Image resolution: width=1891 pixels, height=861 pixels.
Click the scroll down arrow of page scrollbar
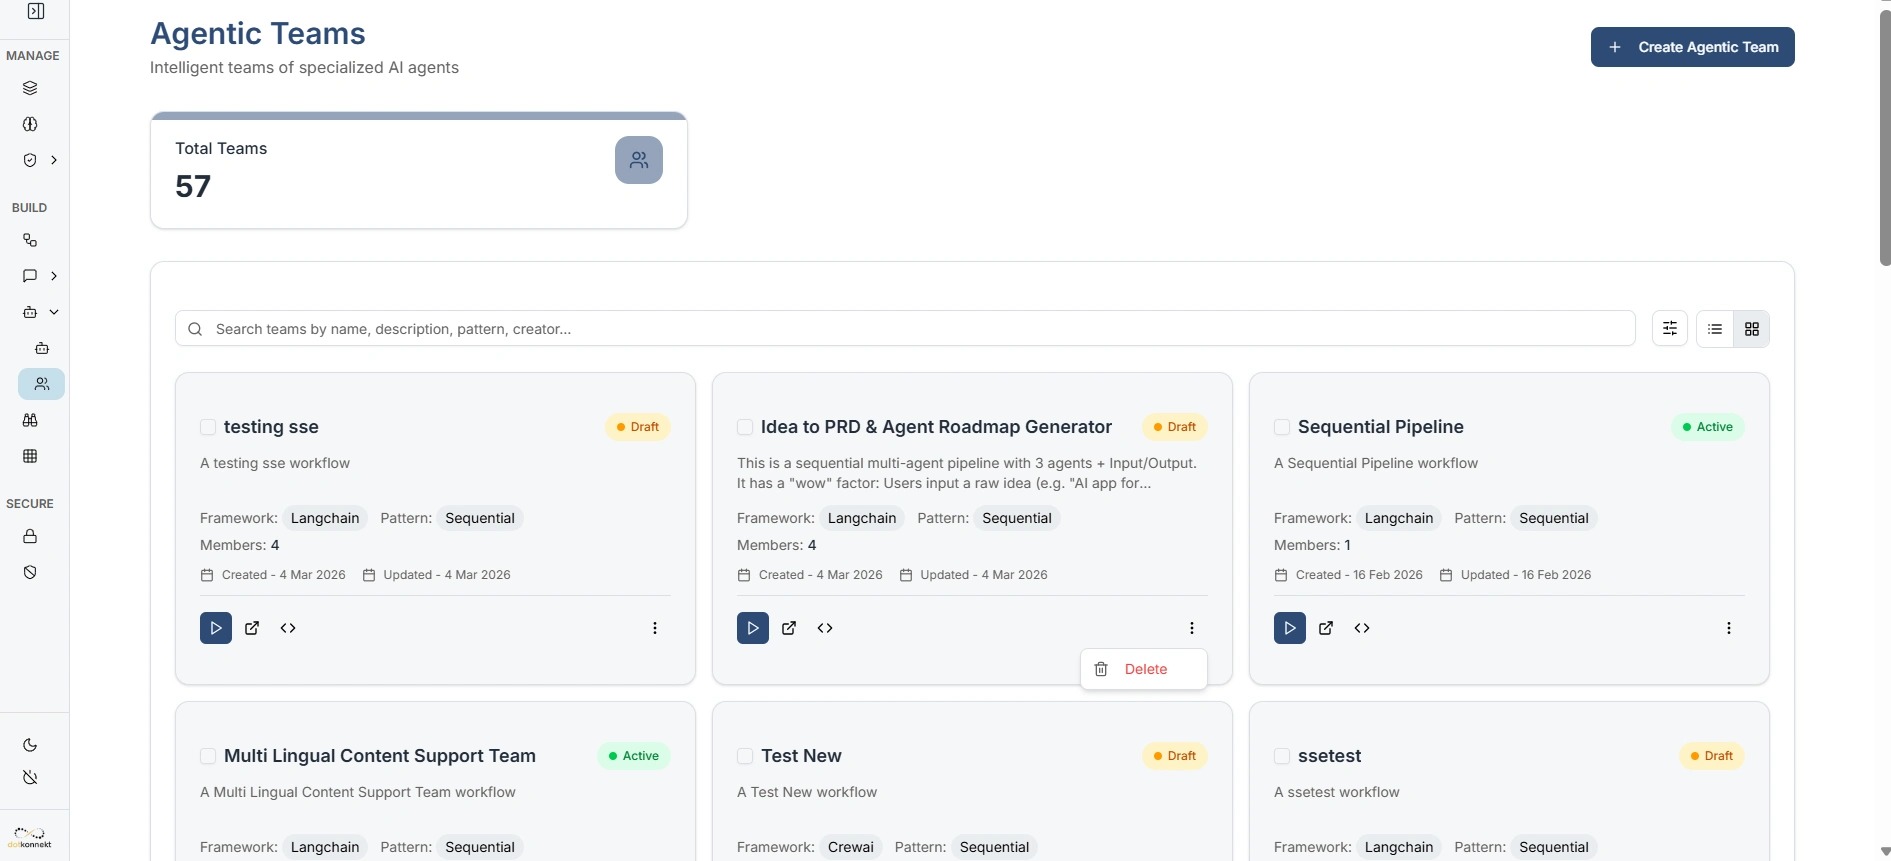click(1885, 852)
